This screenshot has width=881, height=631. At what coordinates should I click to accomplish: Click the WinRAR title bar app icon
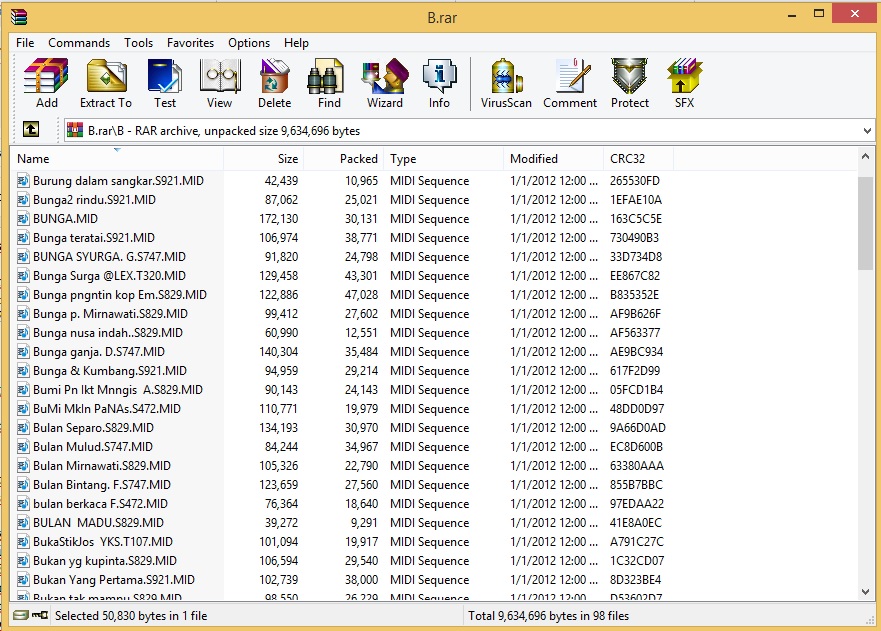click(19, 16)
